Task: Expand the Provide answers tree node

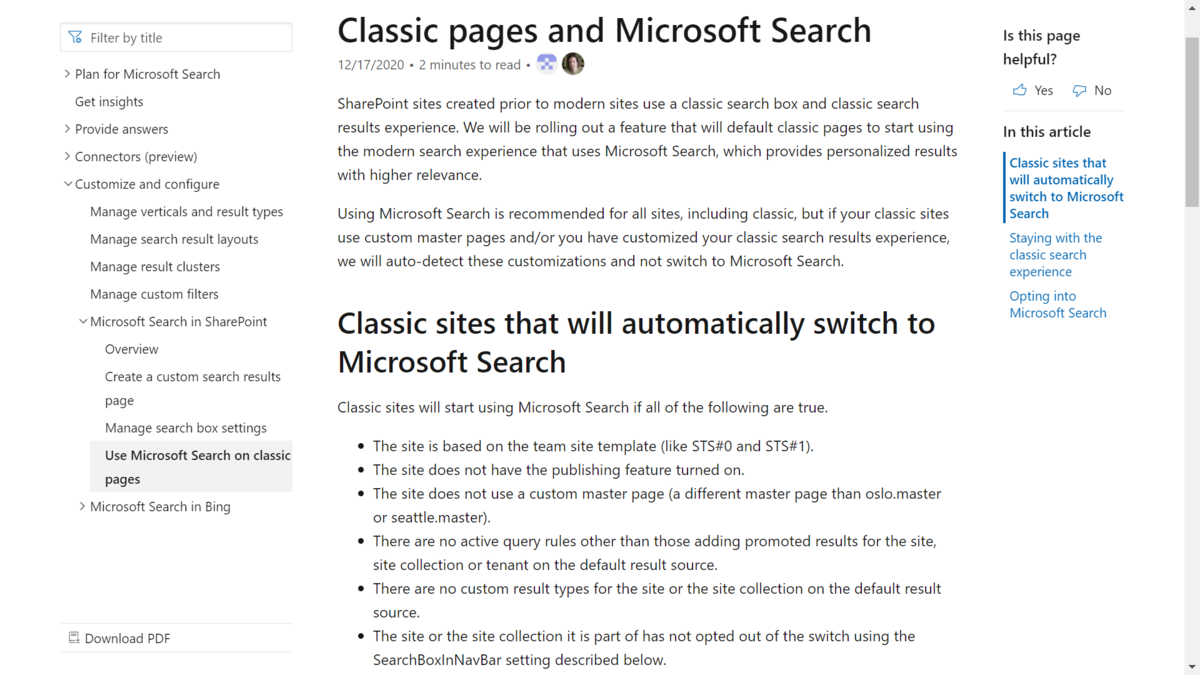Action: coord(67,129)
